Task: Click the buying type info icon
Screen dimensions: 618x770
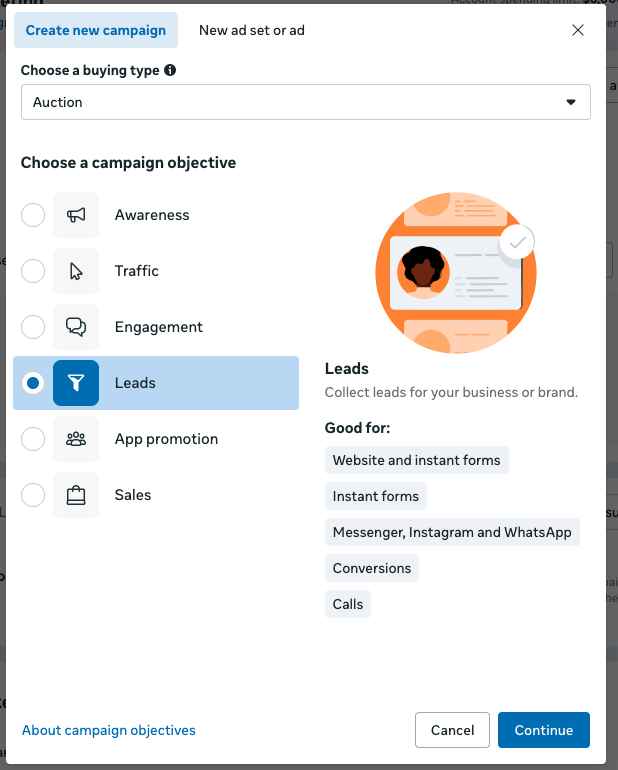Action: (x=170, y=71)
